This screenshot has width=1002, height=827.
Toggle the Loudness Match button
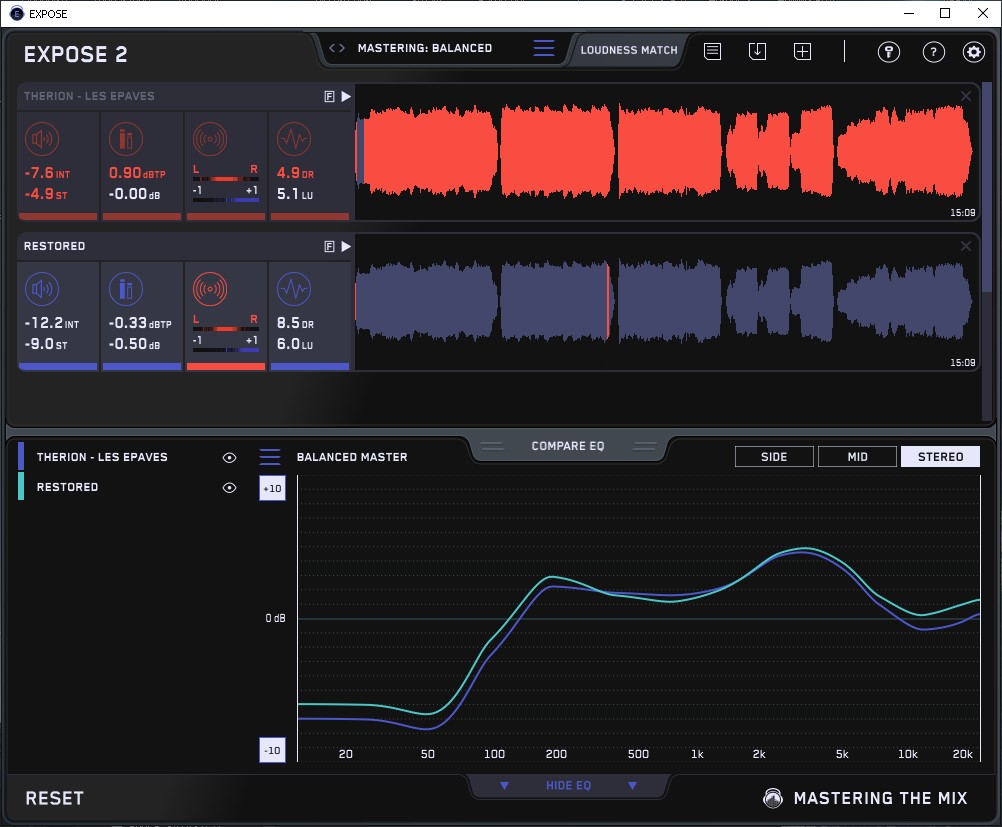pyautogui.click(x=629, y=49)
